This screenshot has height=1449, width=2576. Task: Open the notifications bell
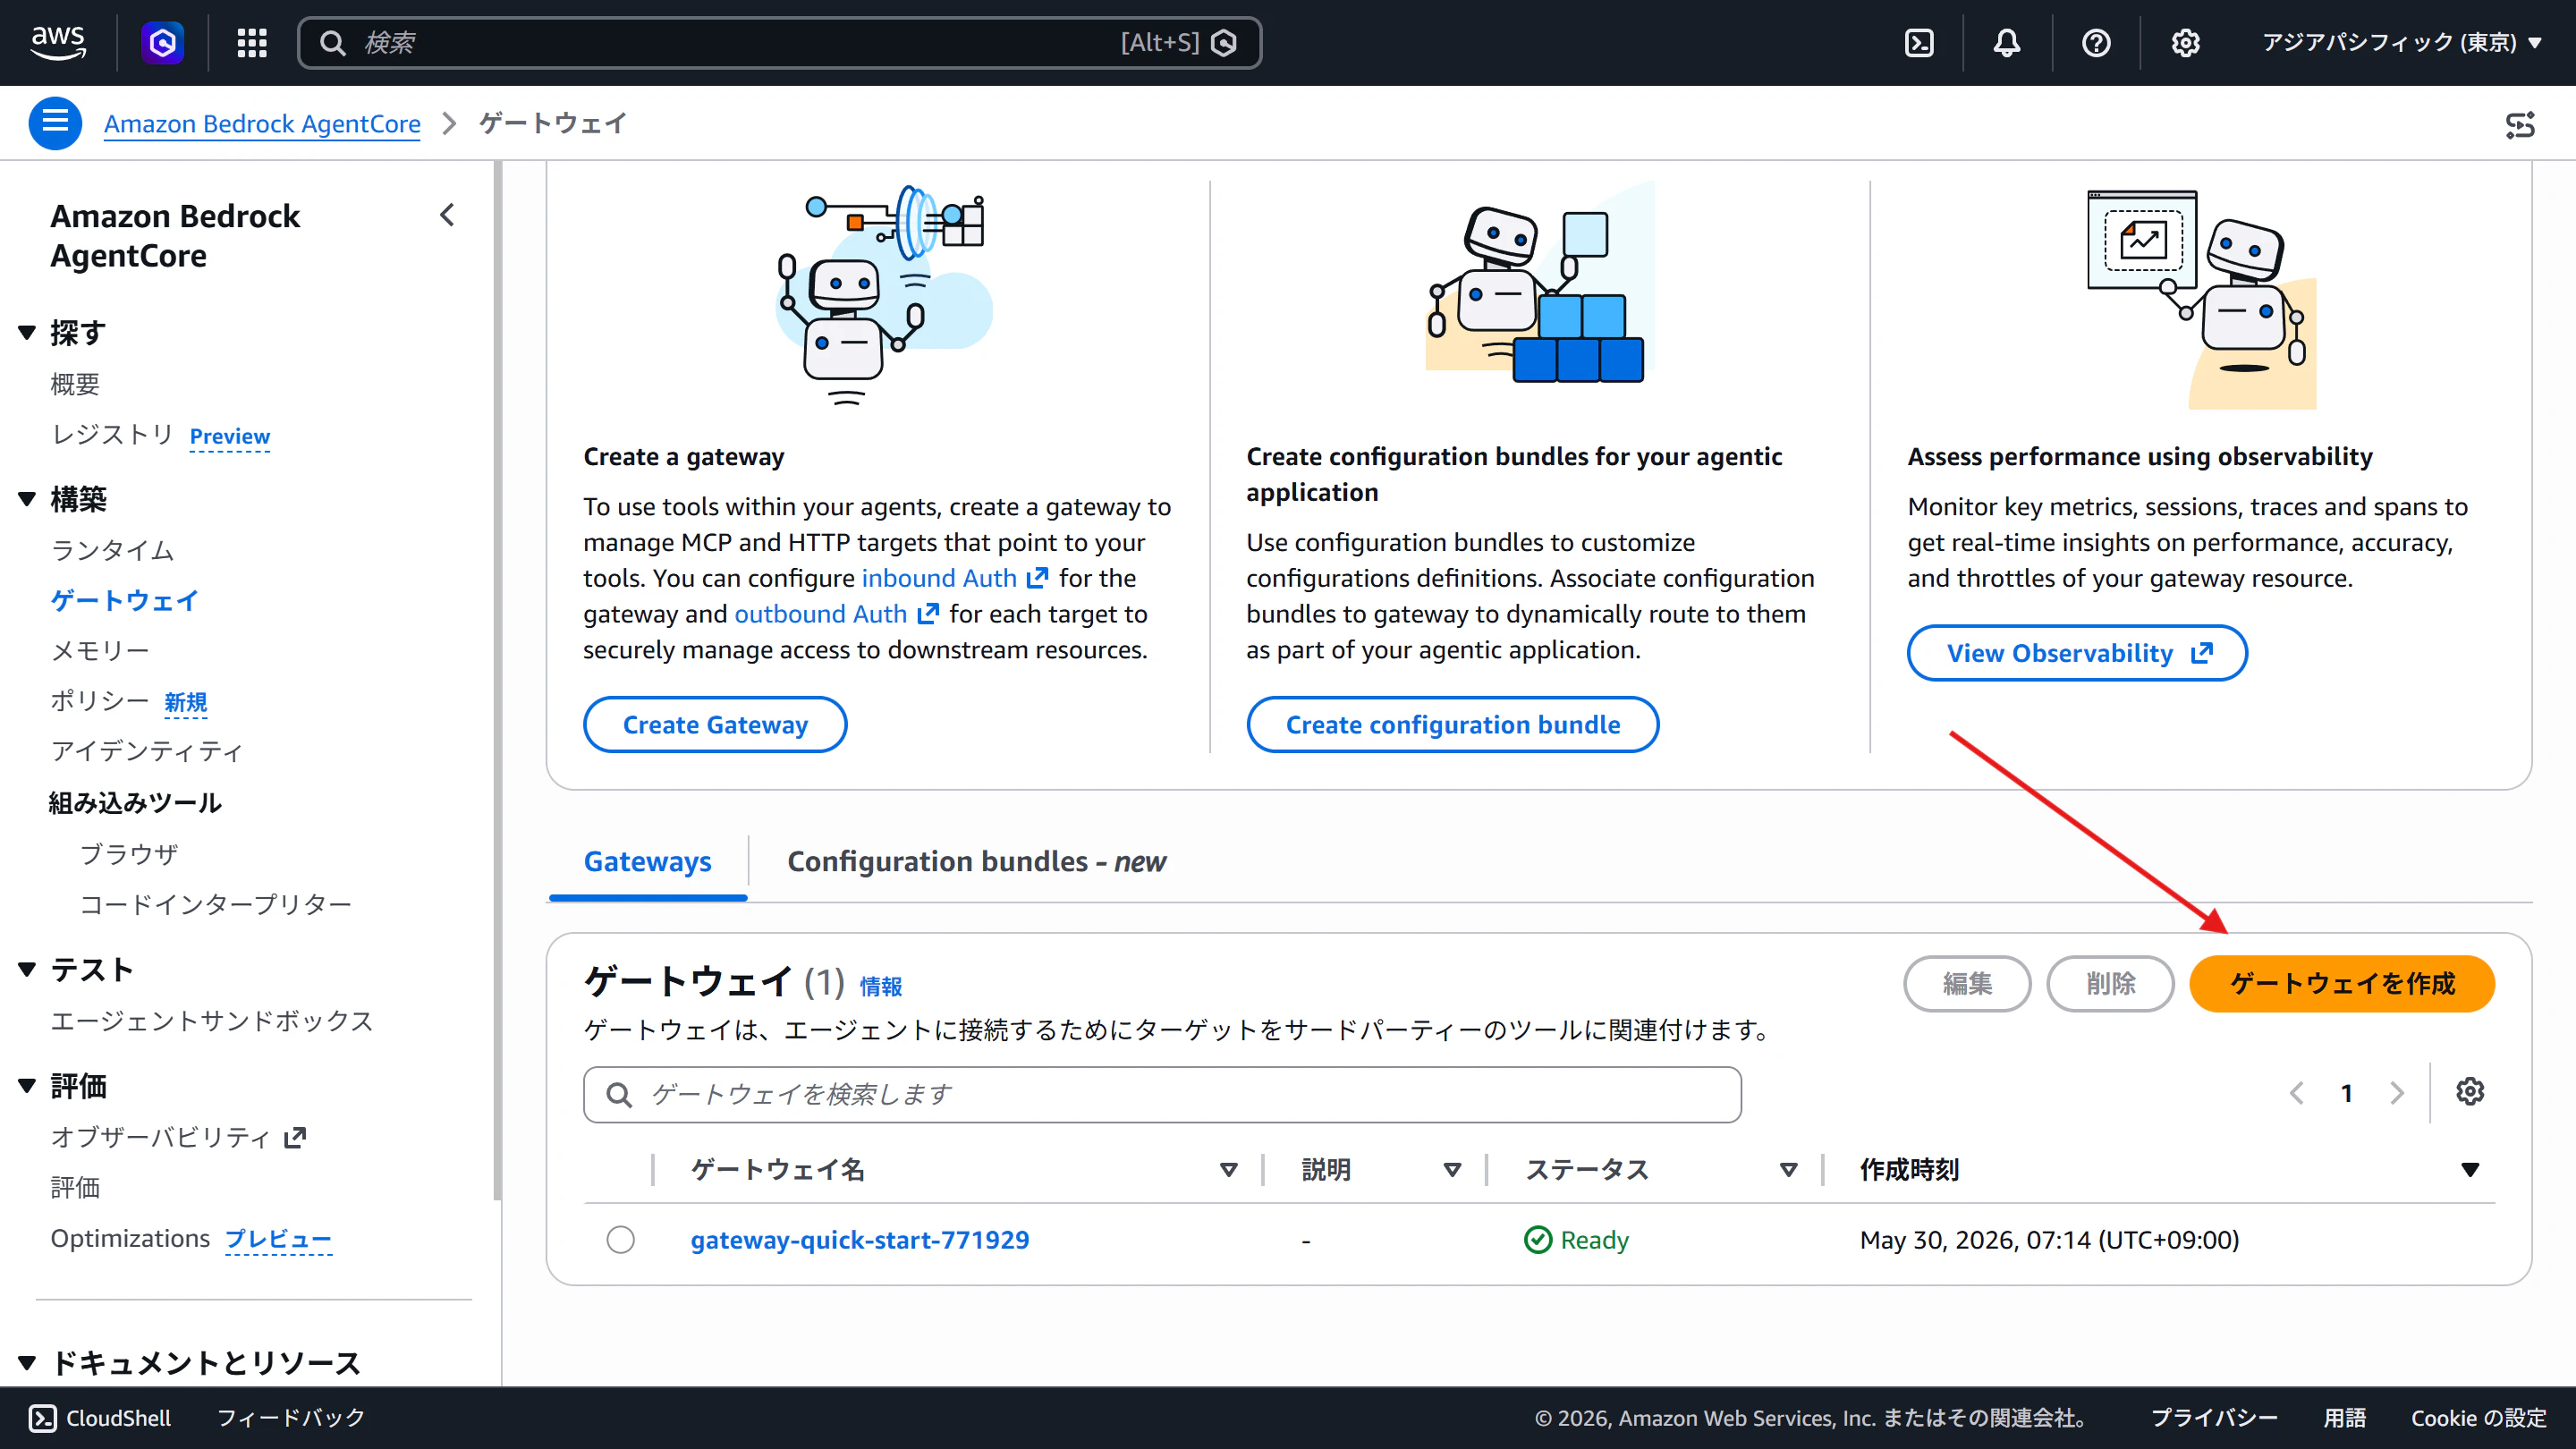click(2007, 42)
